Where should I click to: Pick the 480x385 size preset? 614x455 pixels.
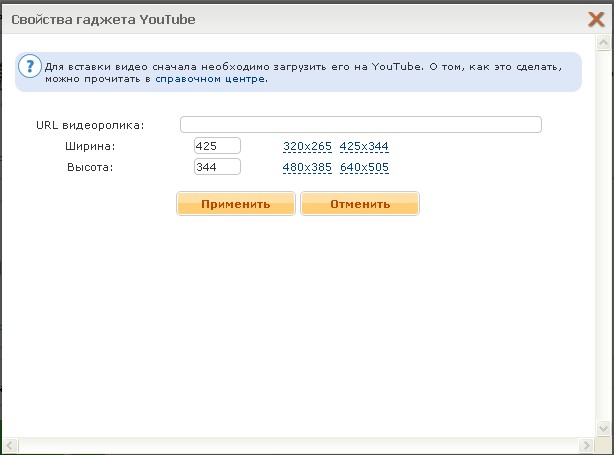tap(307, 167)
